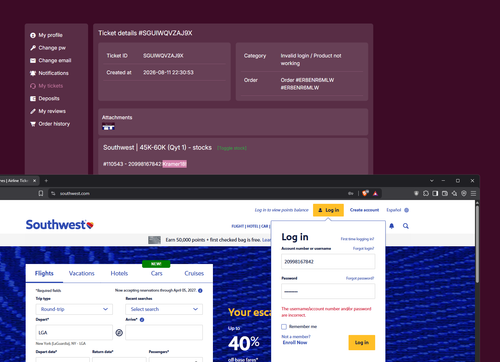Click the reservations through April info icon

point(200,291)
